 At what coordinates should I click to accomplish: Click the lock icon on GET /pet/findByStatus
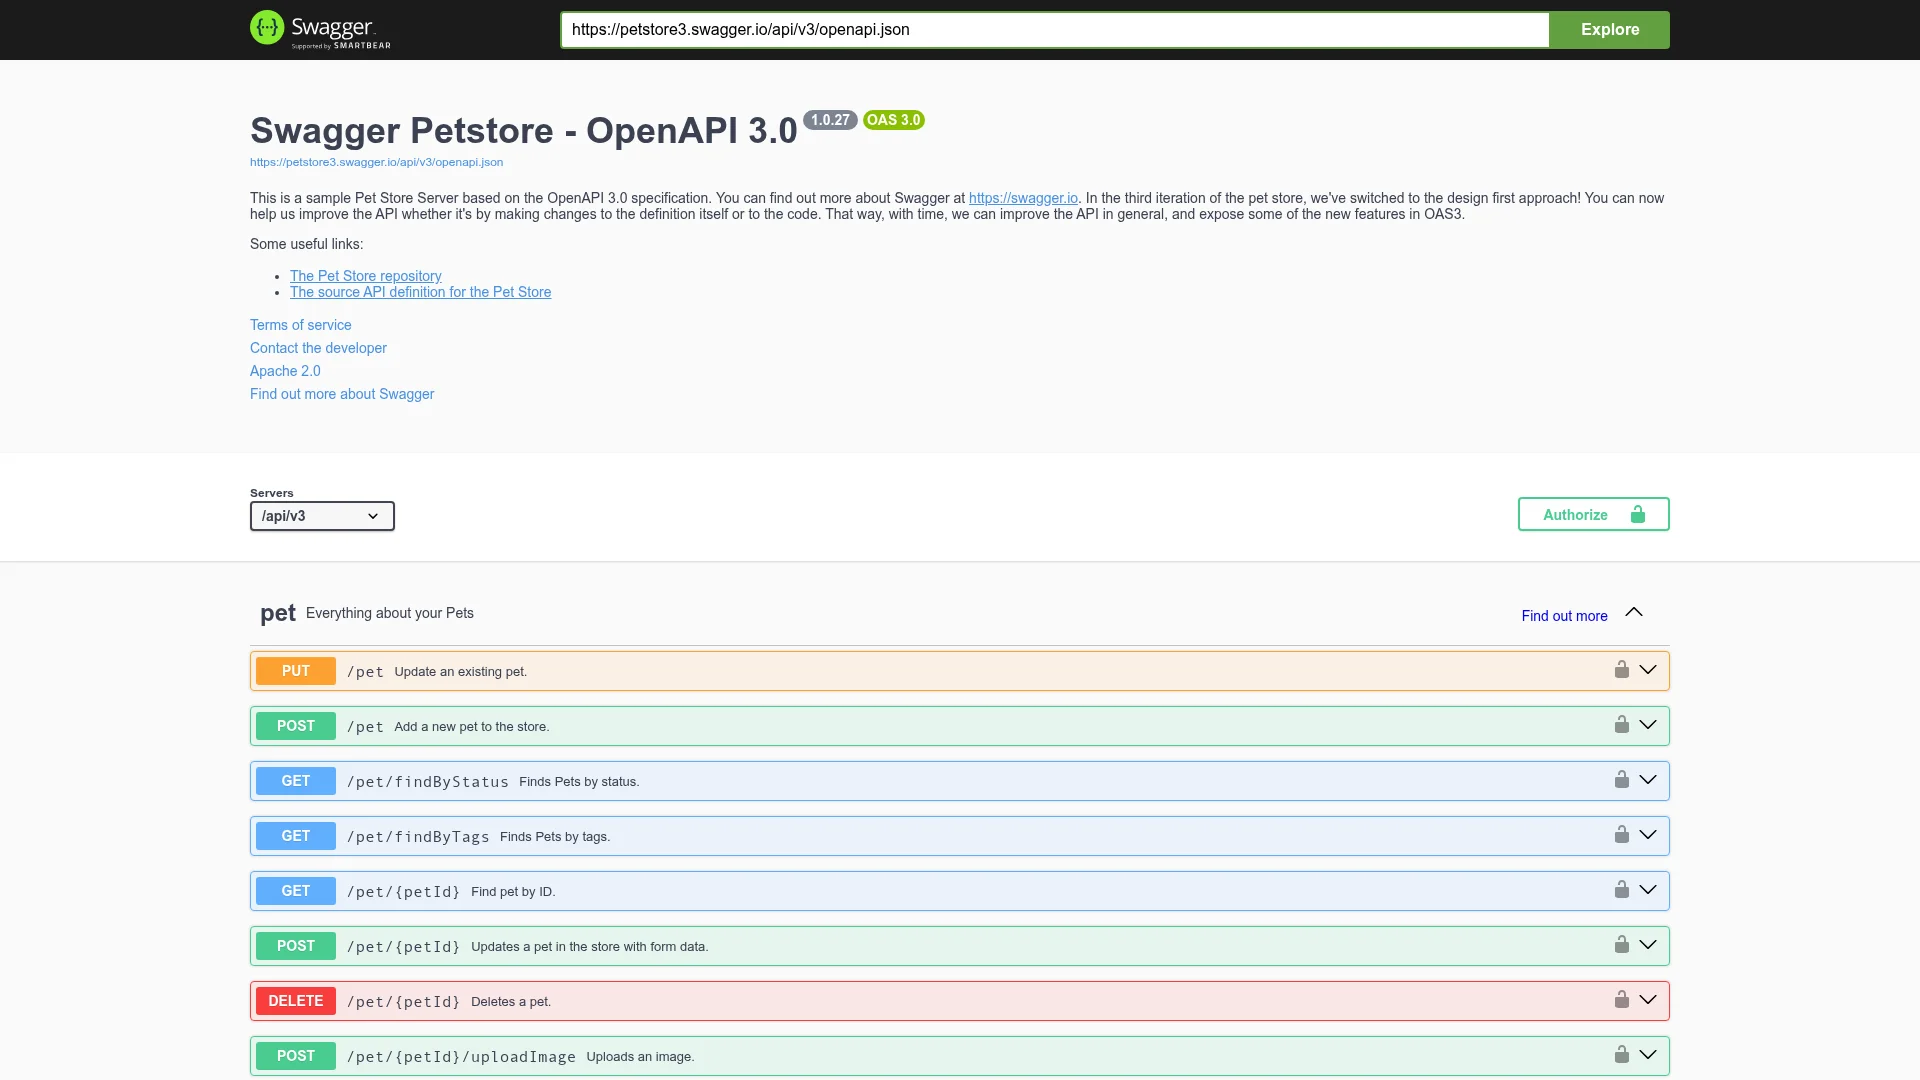click(x=1620, y=780)
